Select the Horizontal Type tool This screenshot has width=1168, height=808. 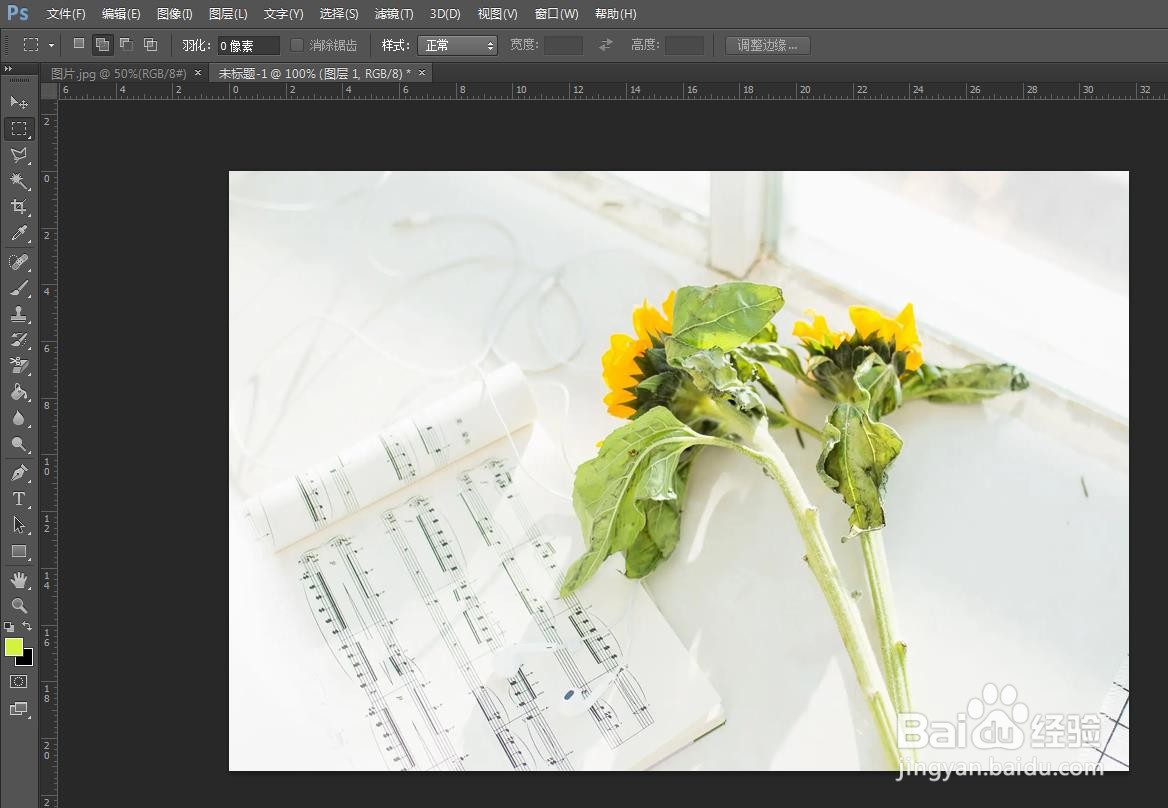tap(19, 499)
